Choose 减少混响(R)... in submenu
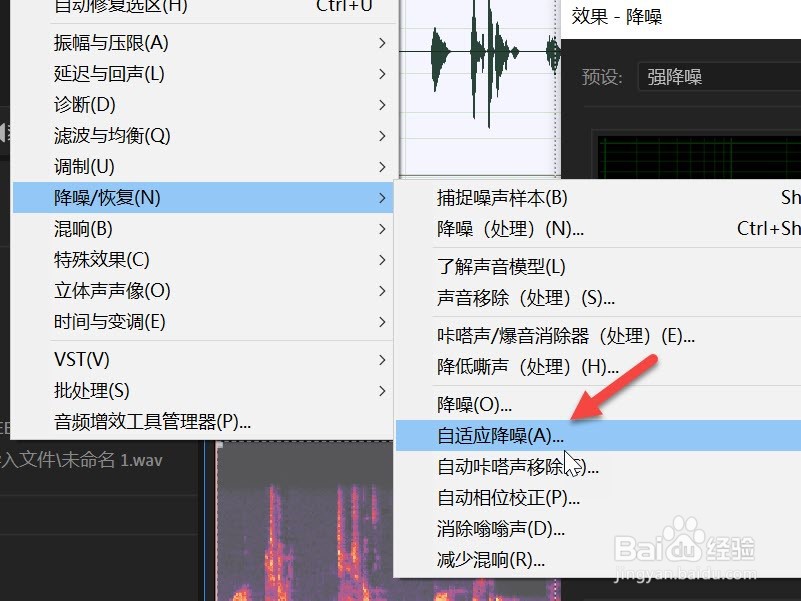 coord(599,560)
